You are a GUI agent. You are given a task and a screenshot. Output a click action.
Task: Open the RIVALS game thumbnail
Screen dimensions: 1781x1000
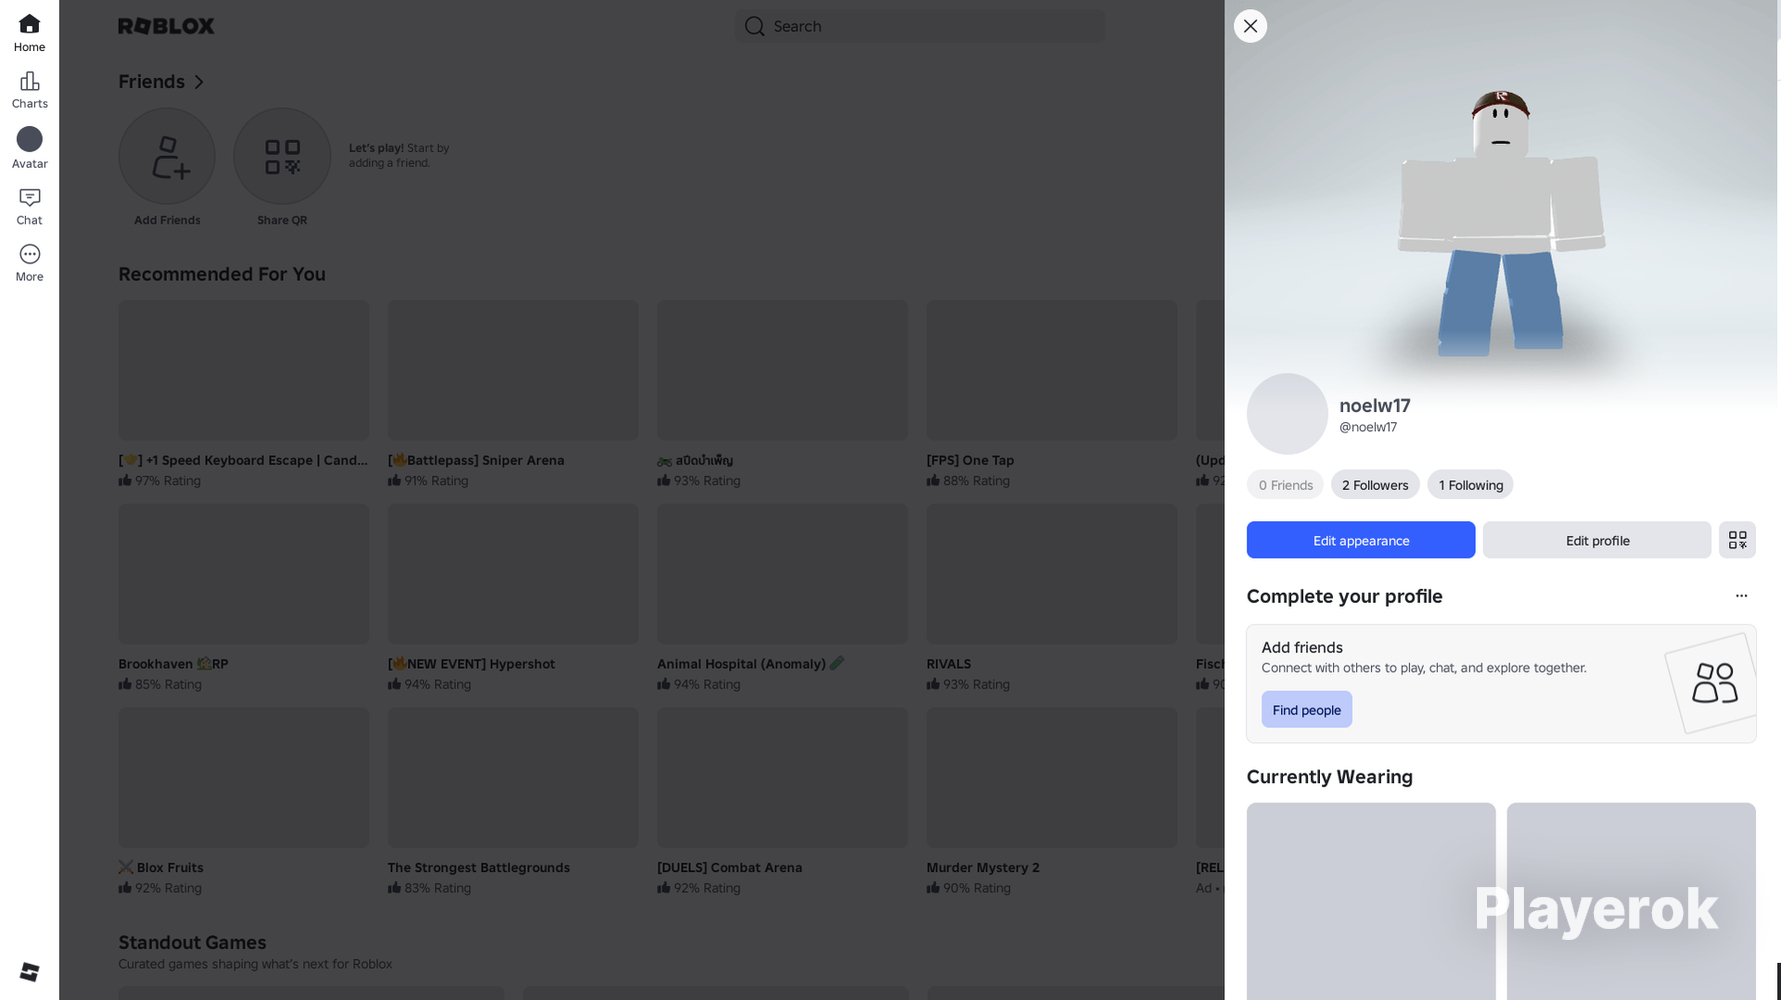pos(1052,574)
